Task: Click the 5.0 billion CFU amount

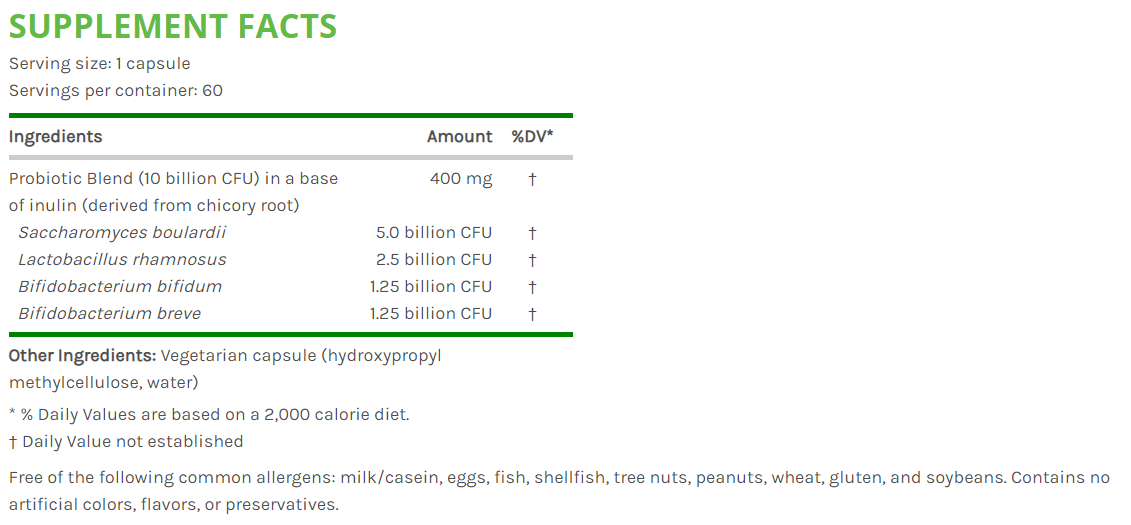Action: [434, 233]
